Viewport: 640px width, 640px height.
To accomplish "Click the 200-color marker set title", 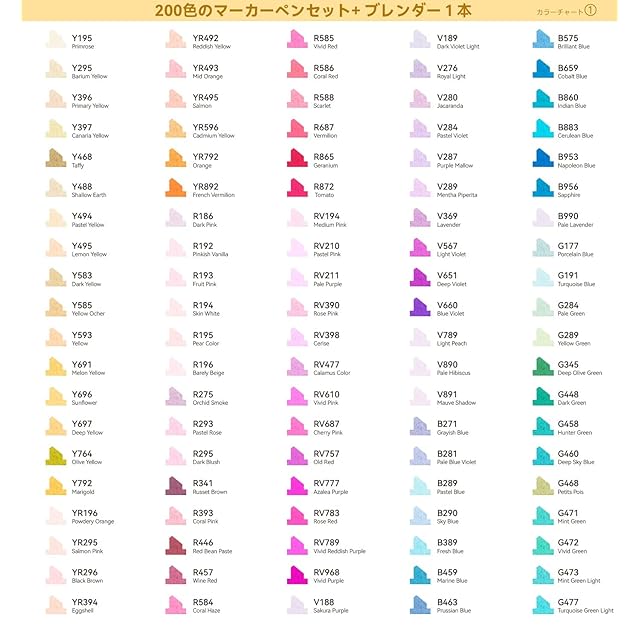I will click(319, 11).
